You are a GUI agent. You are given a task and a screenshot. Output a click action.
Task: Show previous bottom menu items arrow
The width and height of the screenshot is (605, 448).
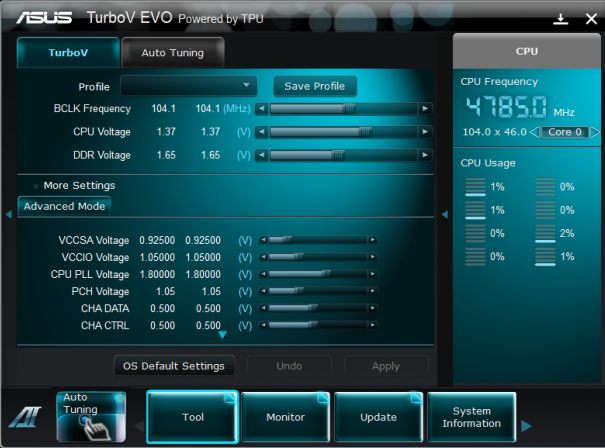pos(139,426)
